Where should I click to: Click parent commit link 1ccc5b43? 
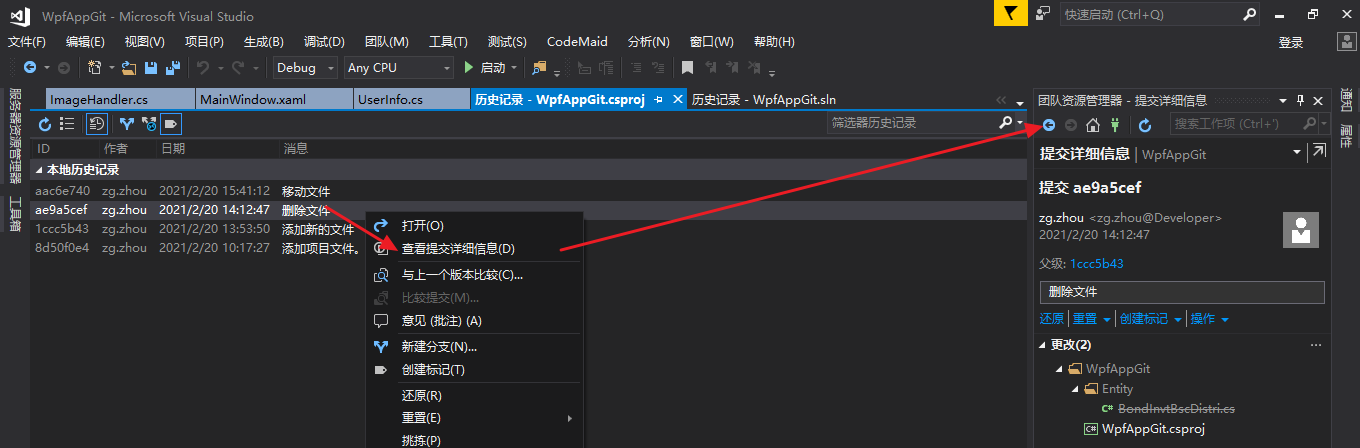[x=1097, y=264]
